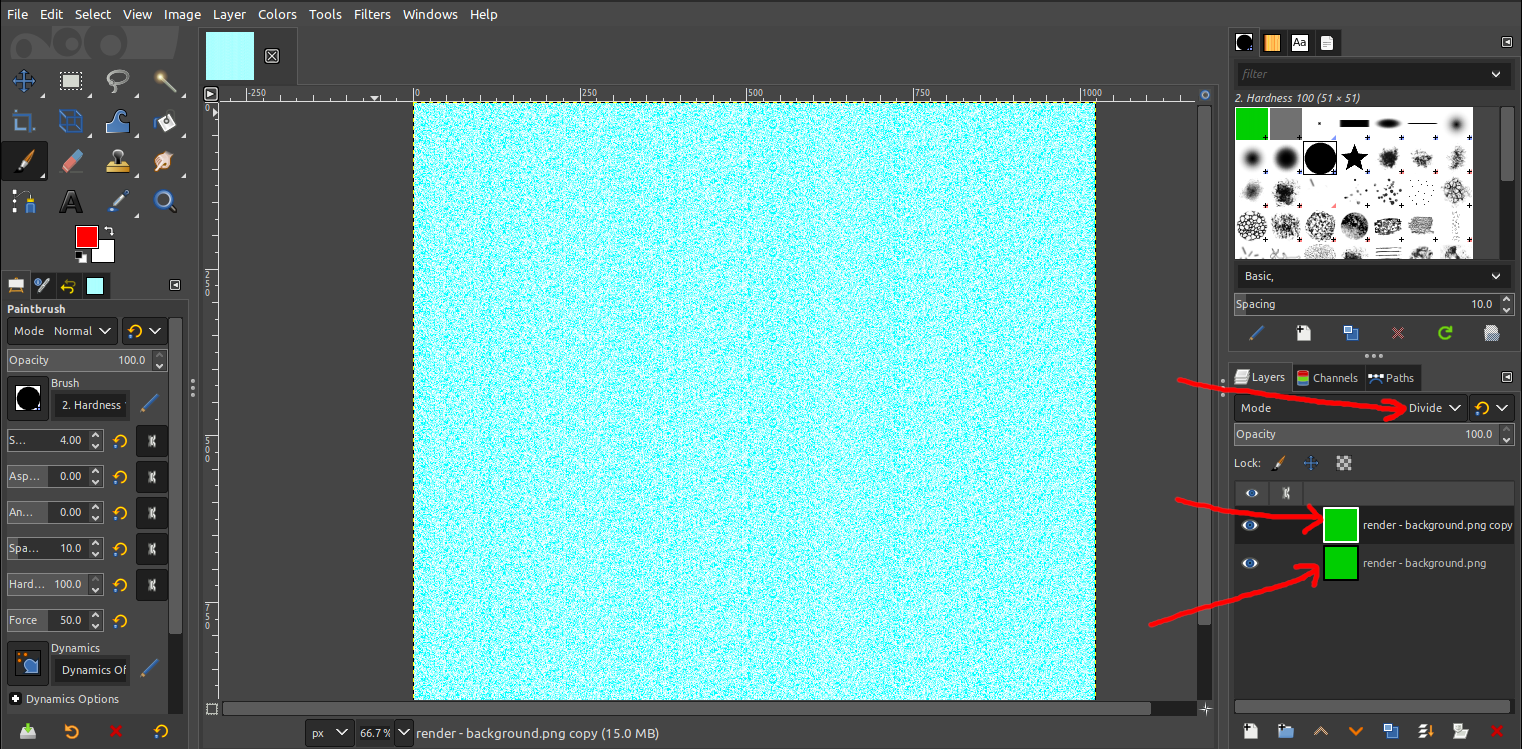The height and width of the screenshot is (749, 1522).
Task: Delete the selected layer
Action: point(1497,731)
